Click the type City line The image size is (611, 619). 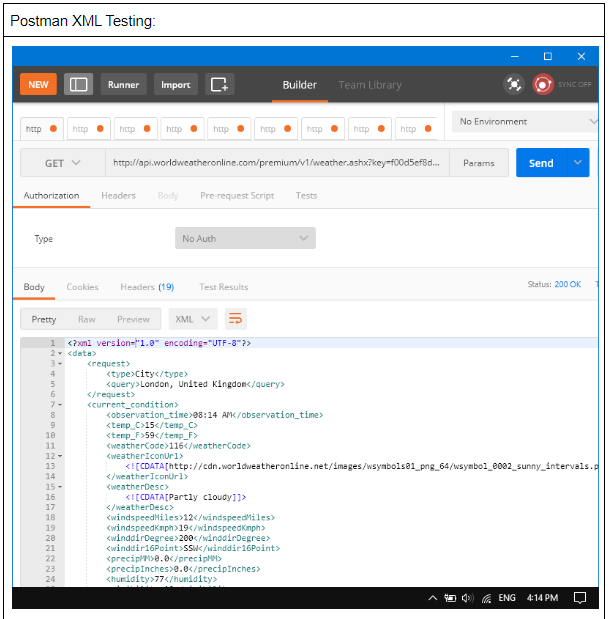[147, 374]
